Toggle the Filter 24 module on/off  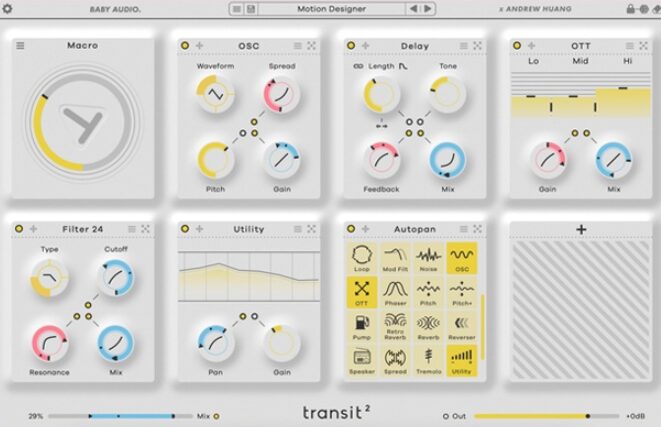click(x=20, y=229)
